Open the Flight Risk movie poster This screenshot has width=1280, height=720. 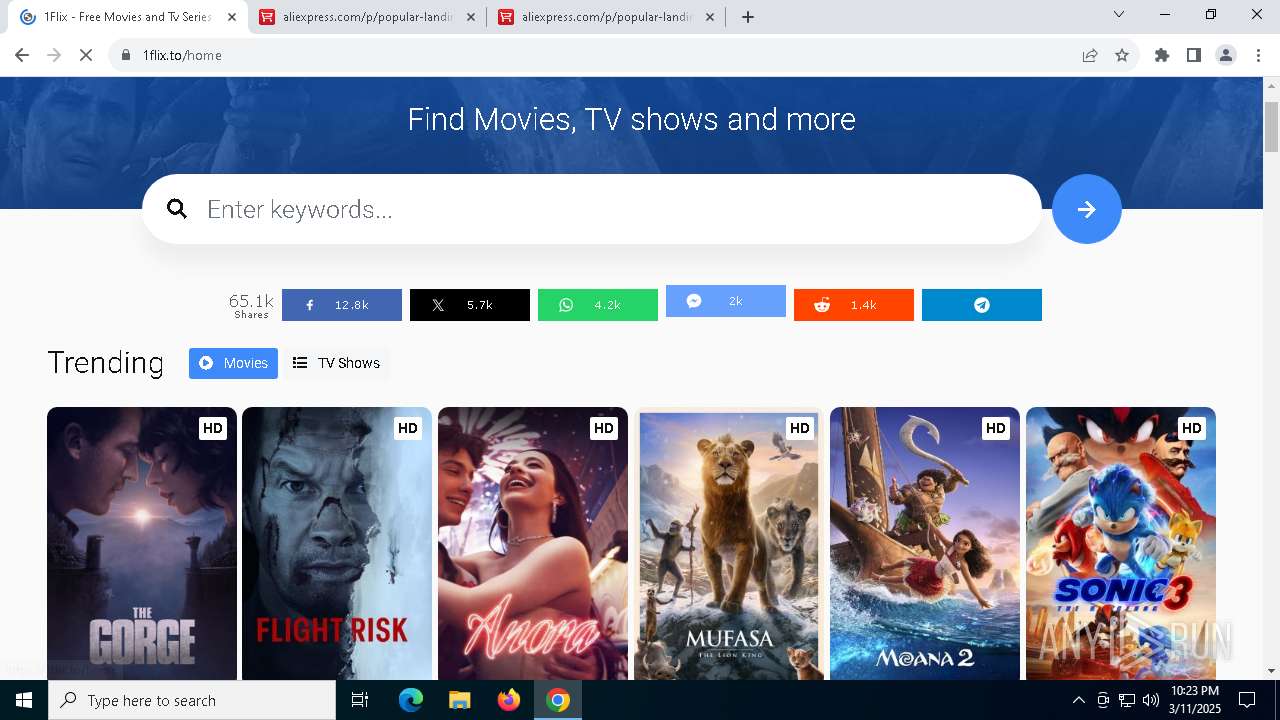(x=337, y=543)
